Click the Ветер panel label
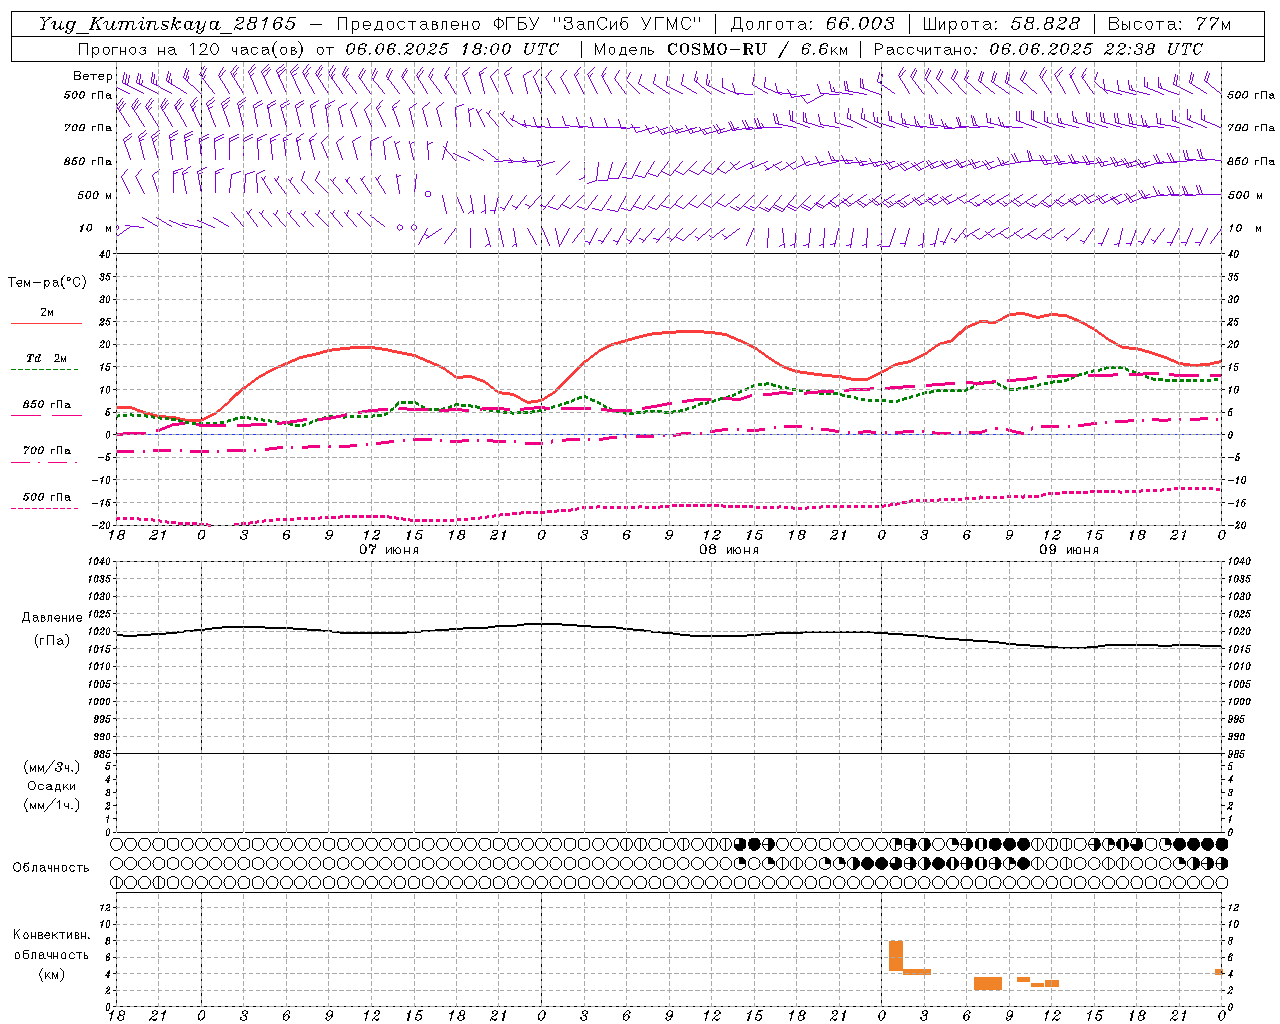Screen dimensions: 1280x1024 click(x=92, y=76)
